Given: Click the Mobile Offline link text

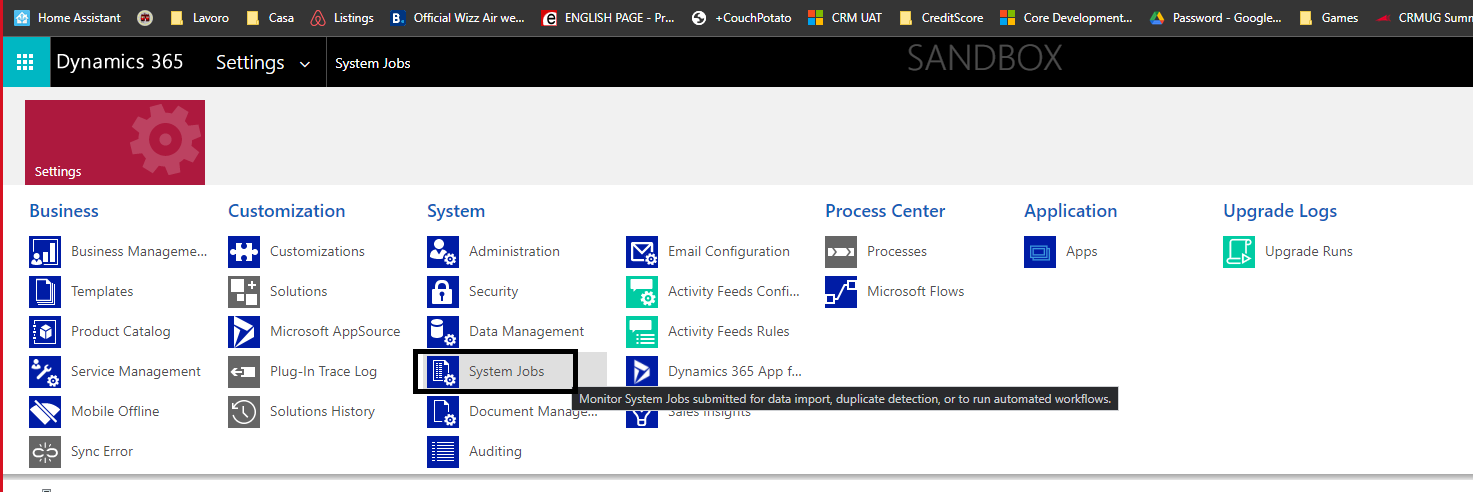Looking at the screenshot, I should click(115, 412).
